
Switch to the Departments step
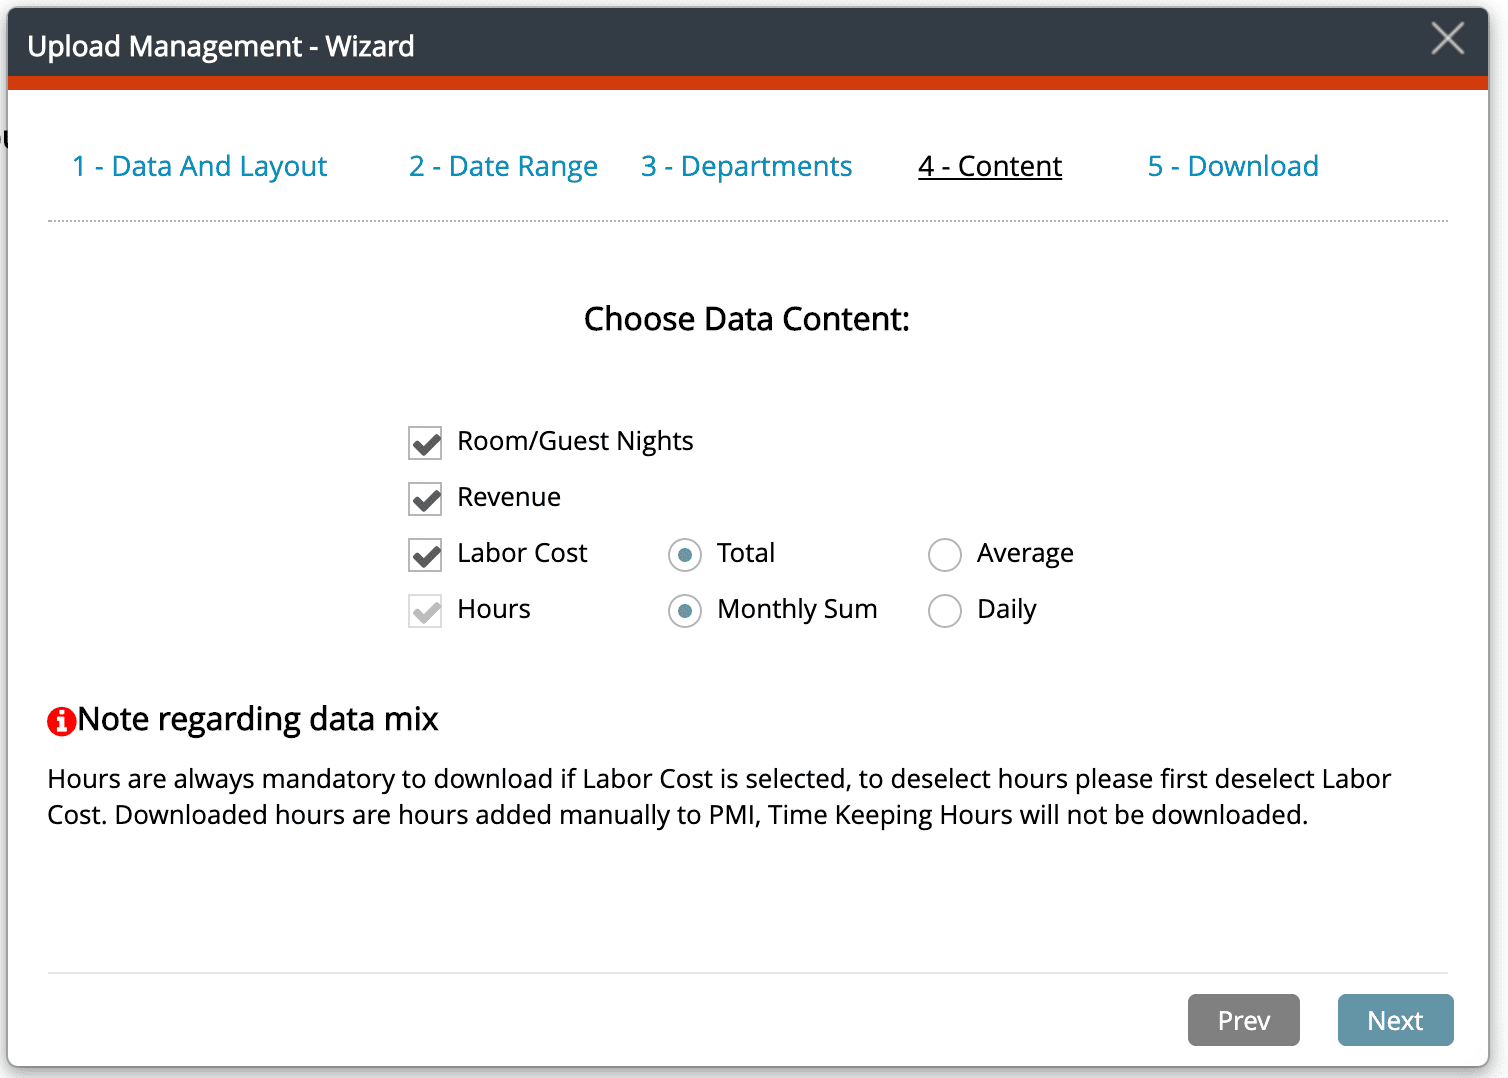(x=746, y=166)
